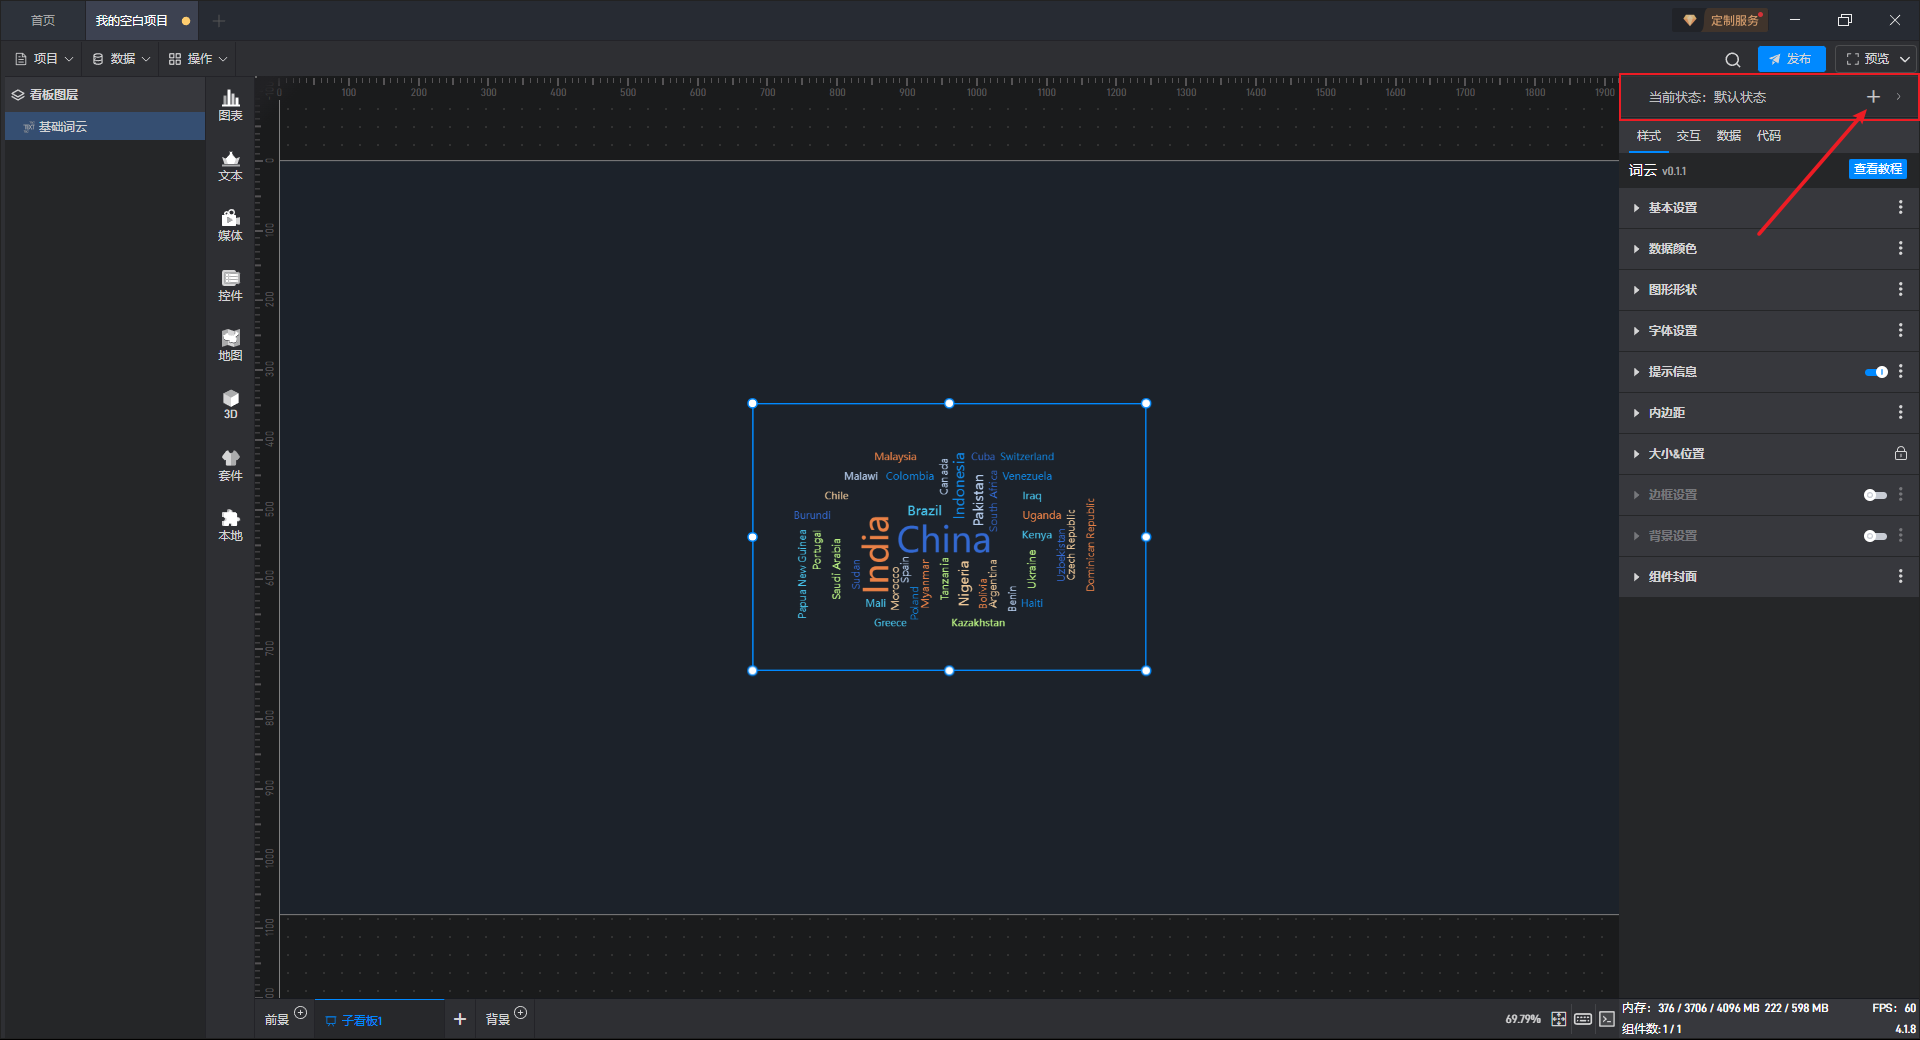This screenshot has width=1920, height=1040.
Task: Switch to the 数据 properties tab
Action: 1728,136
